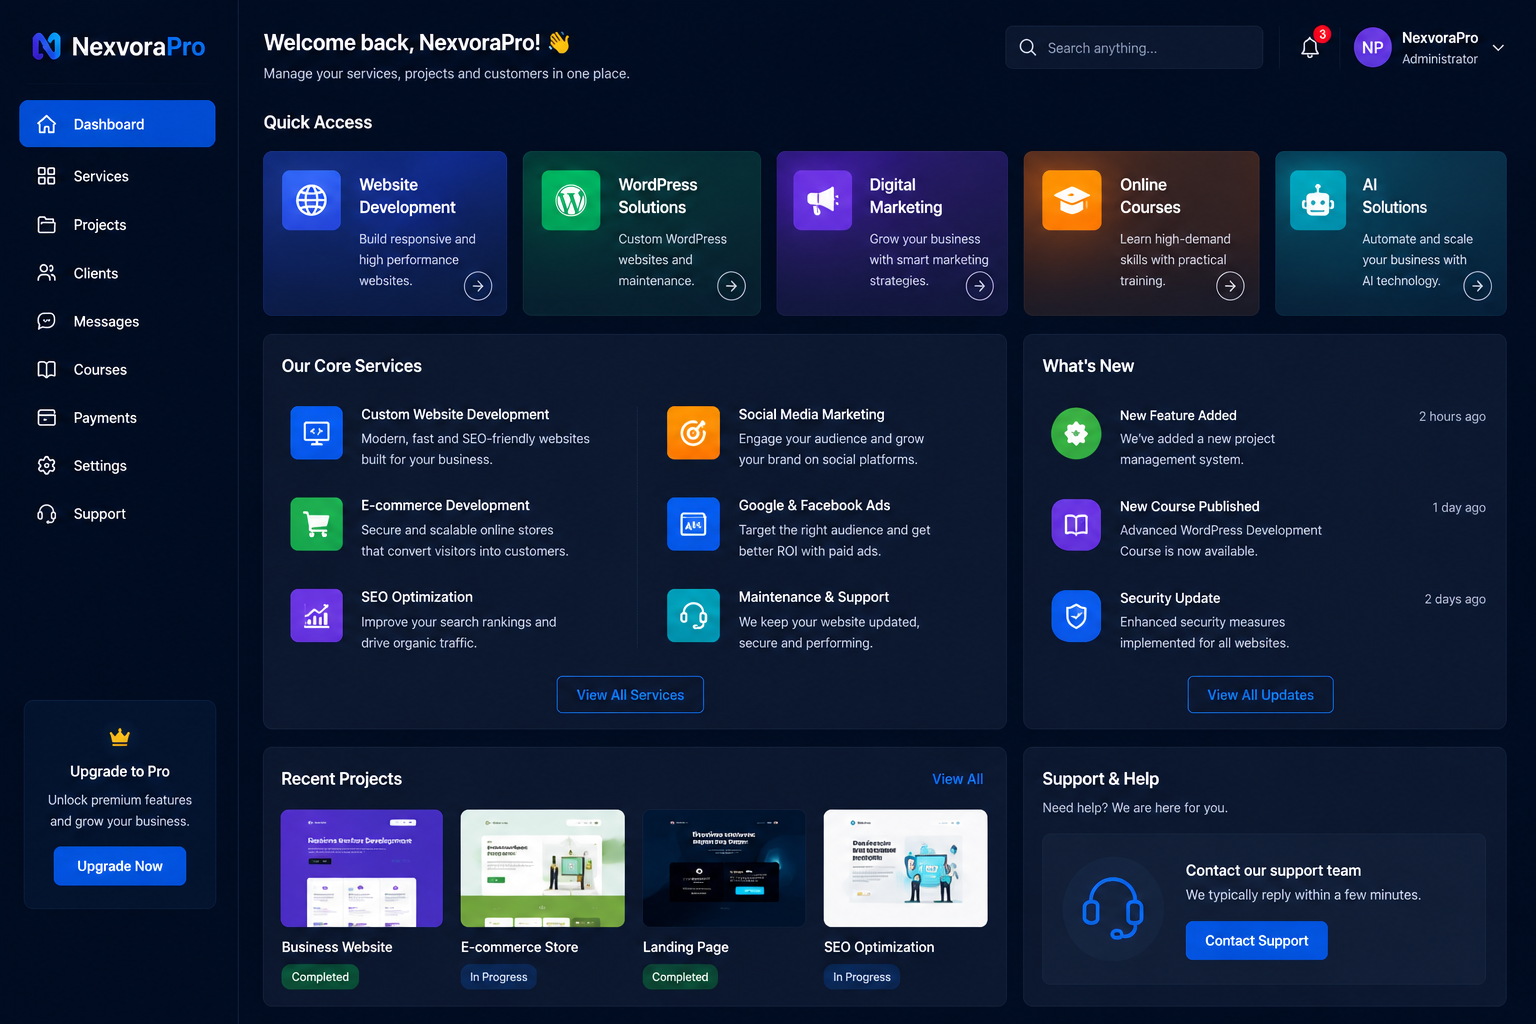The height and width of the screenshot is (1024, 1536).
Task: Click the Upgrade Now button
Action: [120, 866]
